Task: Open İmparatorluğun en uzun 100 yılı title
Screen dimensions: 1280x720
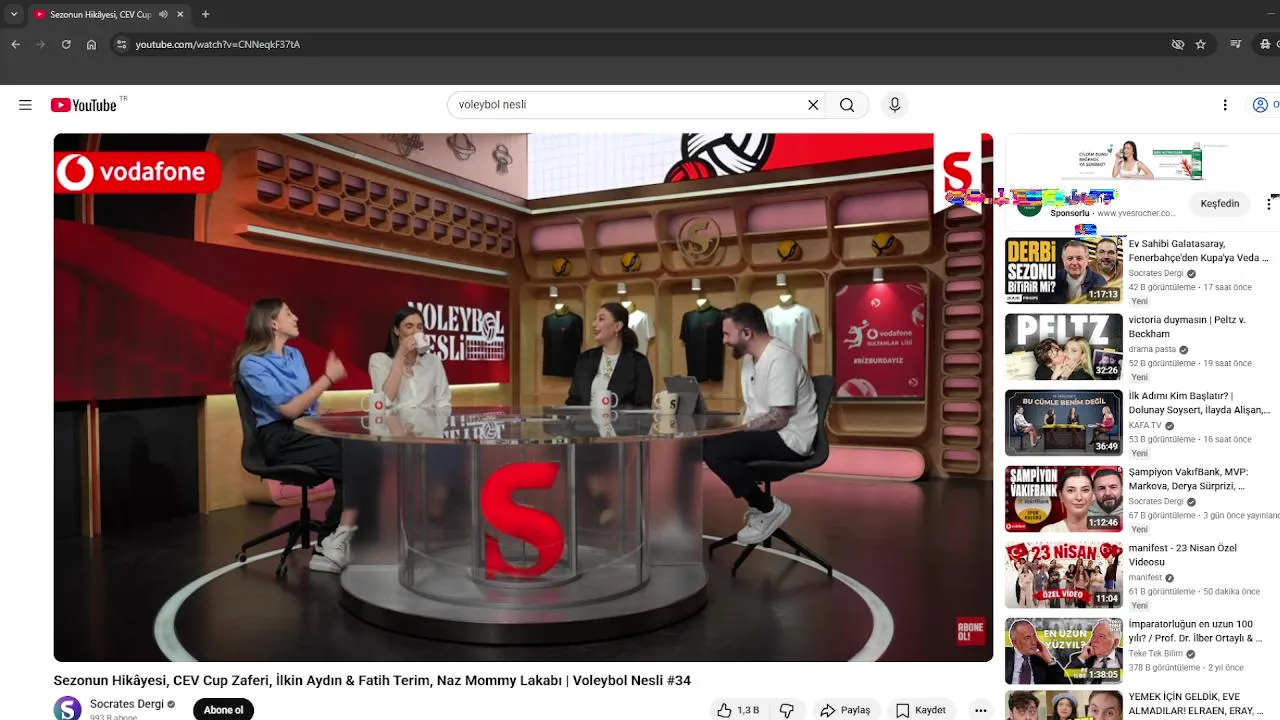Action: (x=1195, y=631)
